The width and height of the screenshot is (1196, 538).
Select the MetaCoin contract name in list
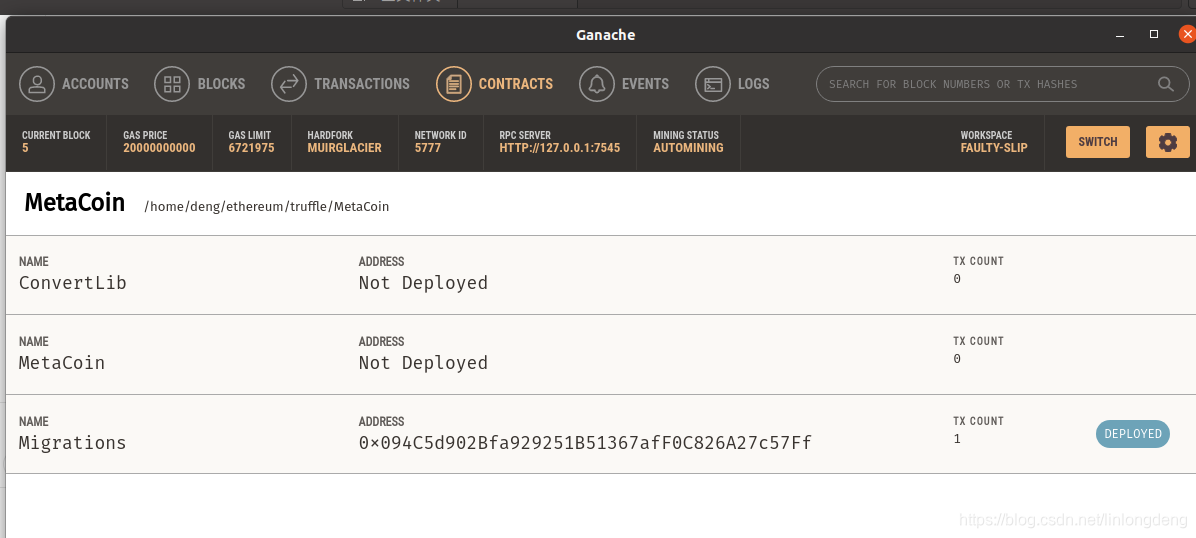tap(62, 362)
